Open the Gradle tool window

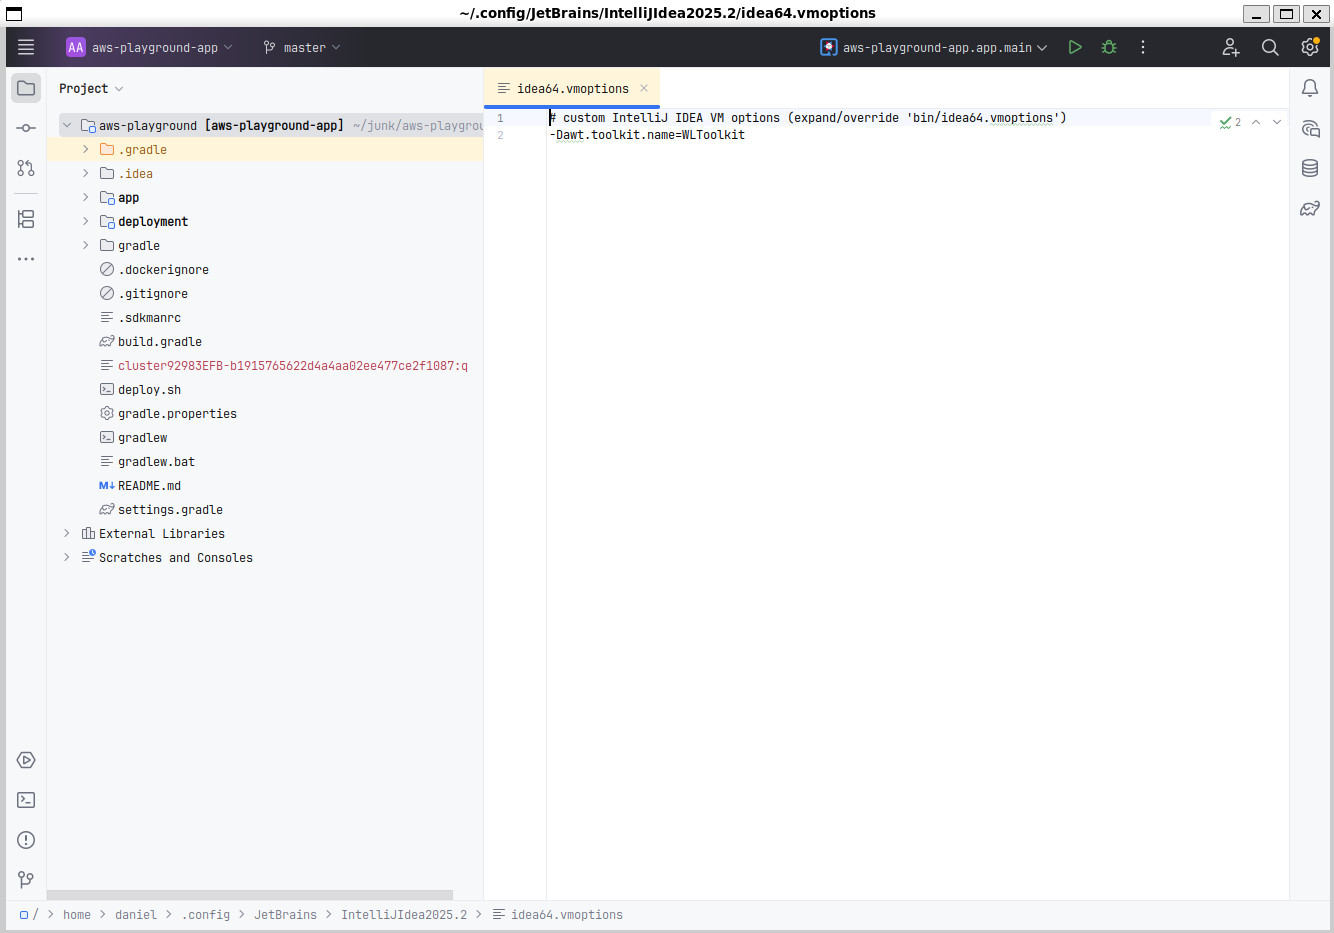[x=1310, y=208]
